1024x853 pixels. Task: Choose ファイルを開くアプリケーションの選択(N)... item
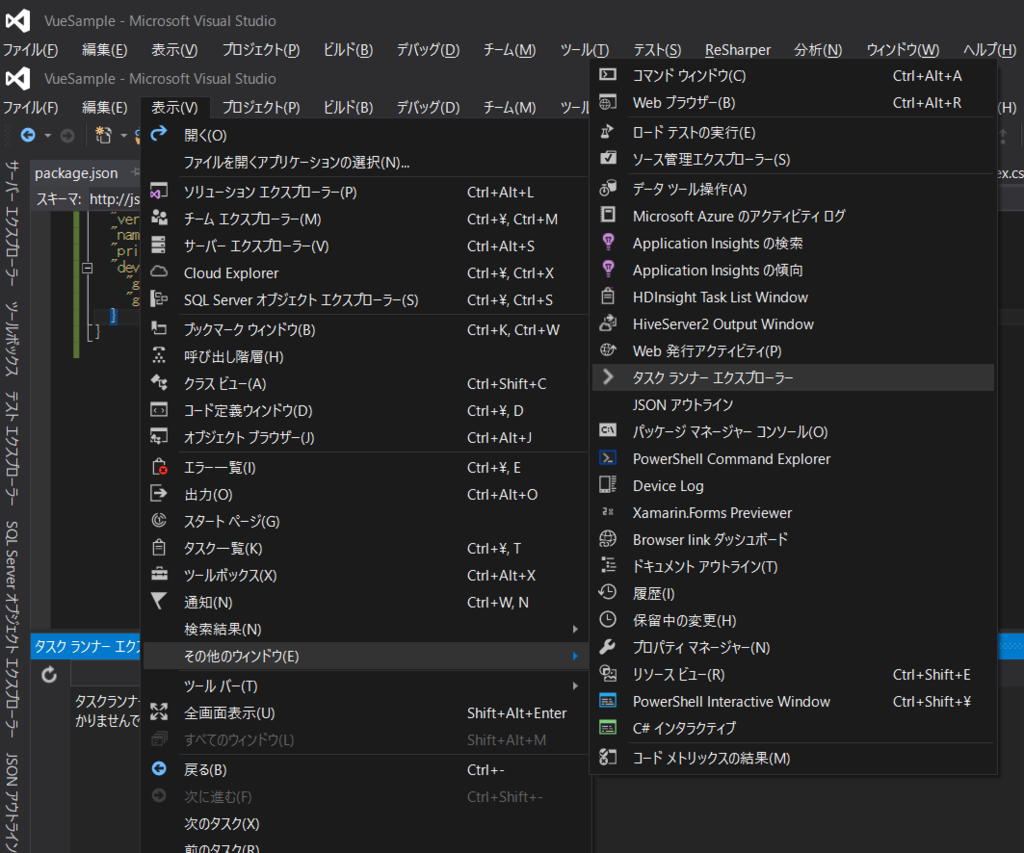[x=366, y=162]
